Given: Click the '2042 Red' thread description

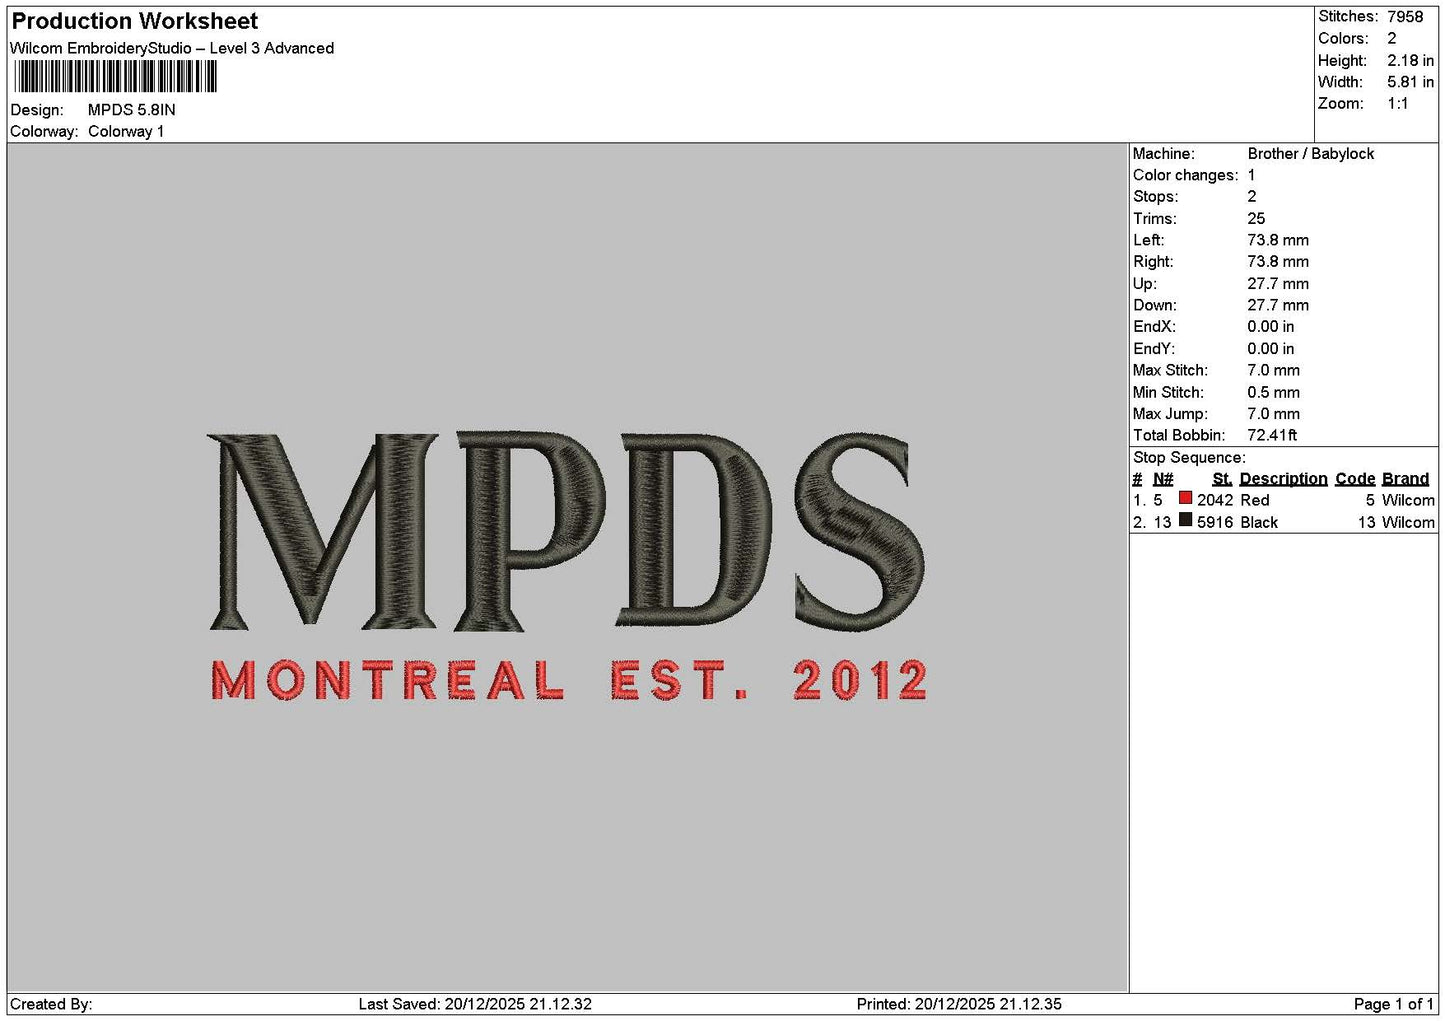Looking at the screenshot, I should coord(1233,500).
